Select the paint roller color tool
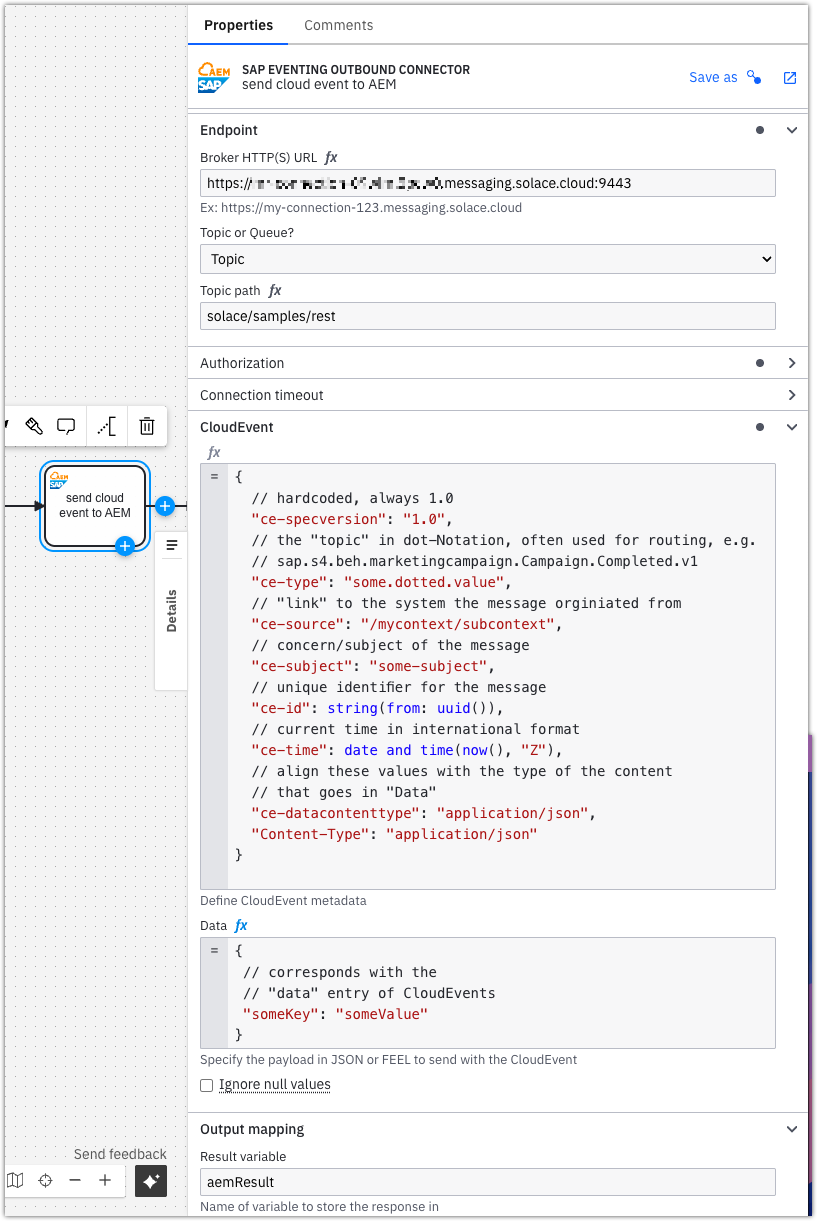The width and height of the screenshot is (817, 1221). (33, 427)
